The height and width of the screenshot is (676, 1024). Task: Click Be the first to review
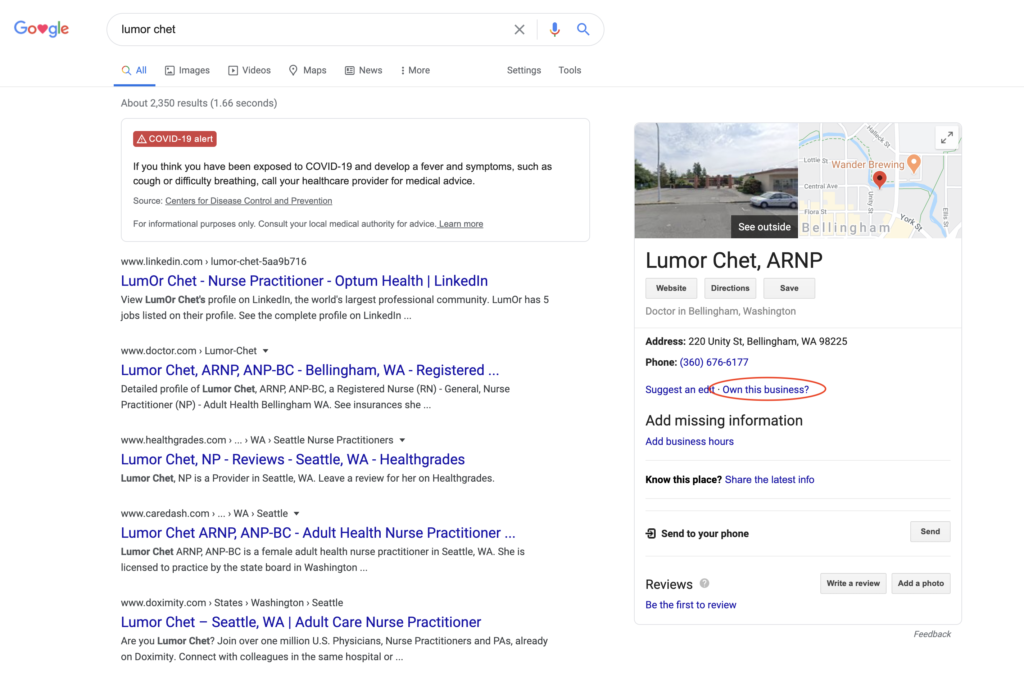(691, 605)
